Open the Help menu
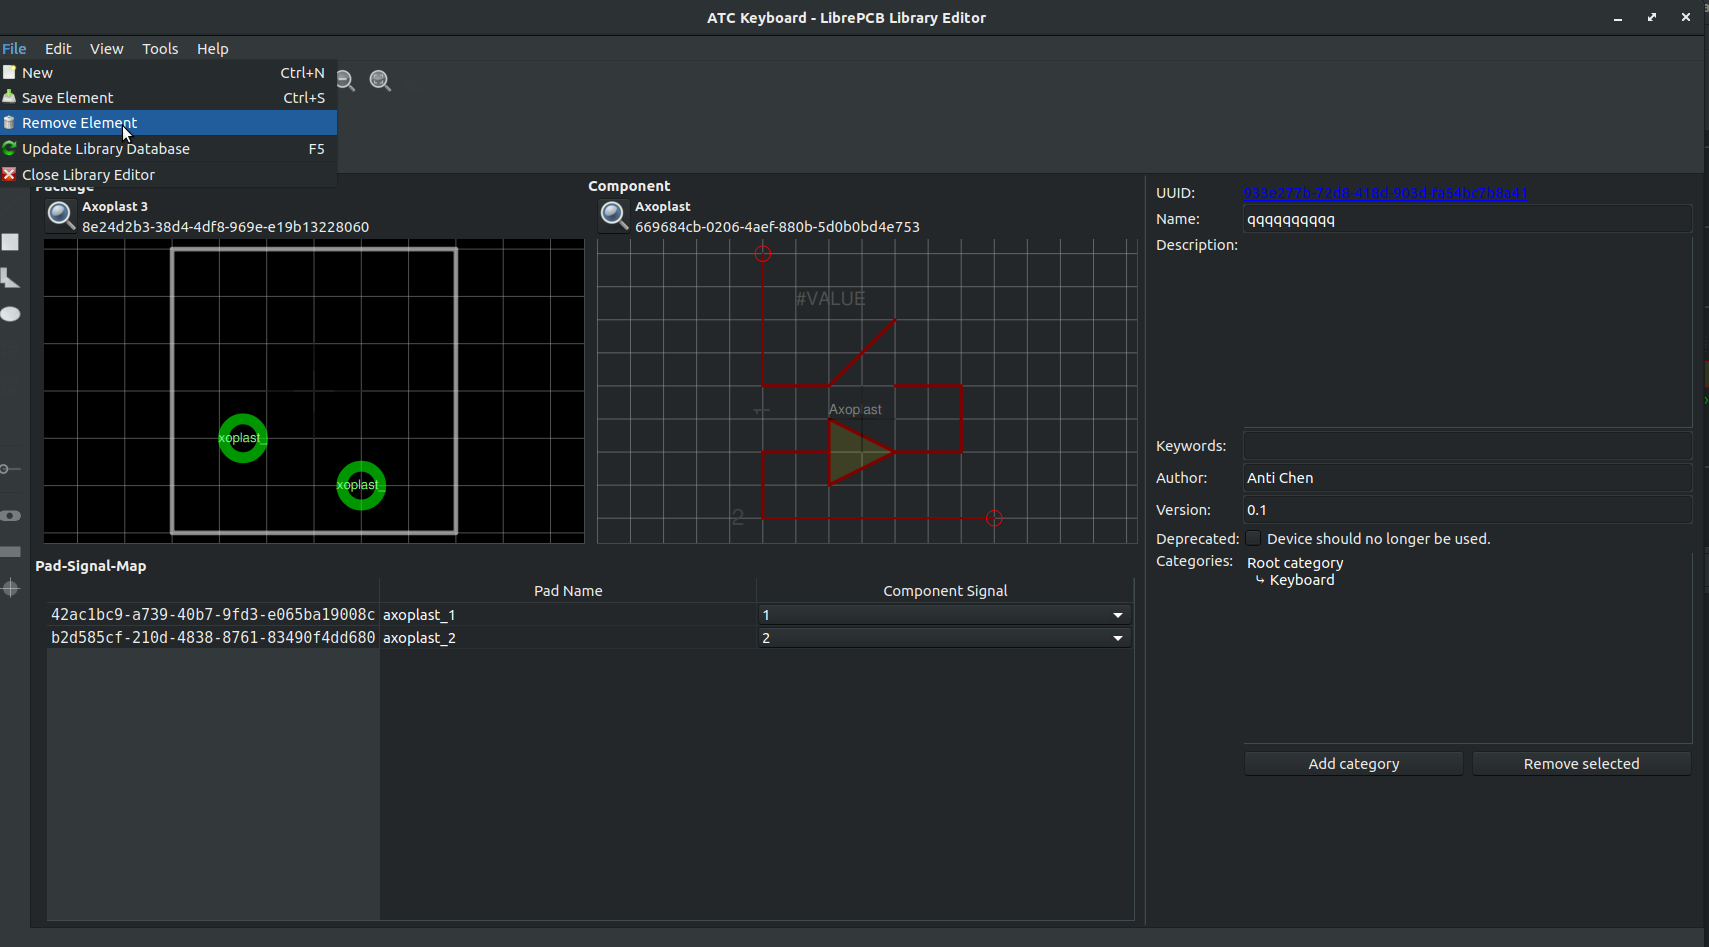The width and height of the screenshot is (1709, 947). click(x=213, y=49)
